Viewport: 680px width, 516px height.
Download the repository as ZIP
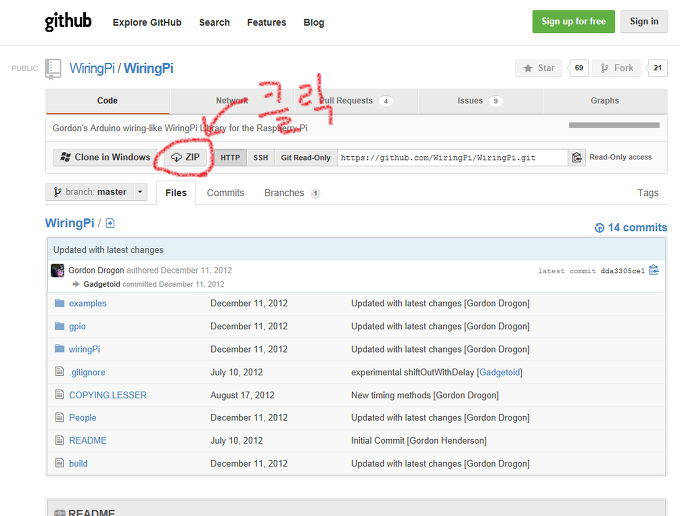pos(186,157)
